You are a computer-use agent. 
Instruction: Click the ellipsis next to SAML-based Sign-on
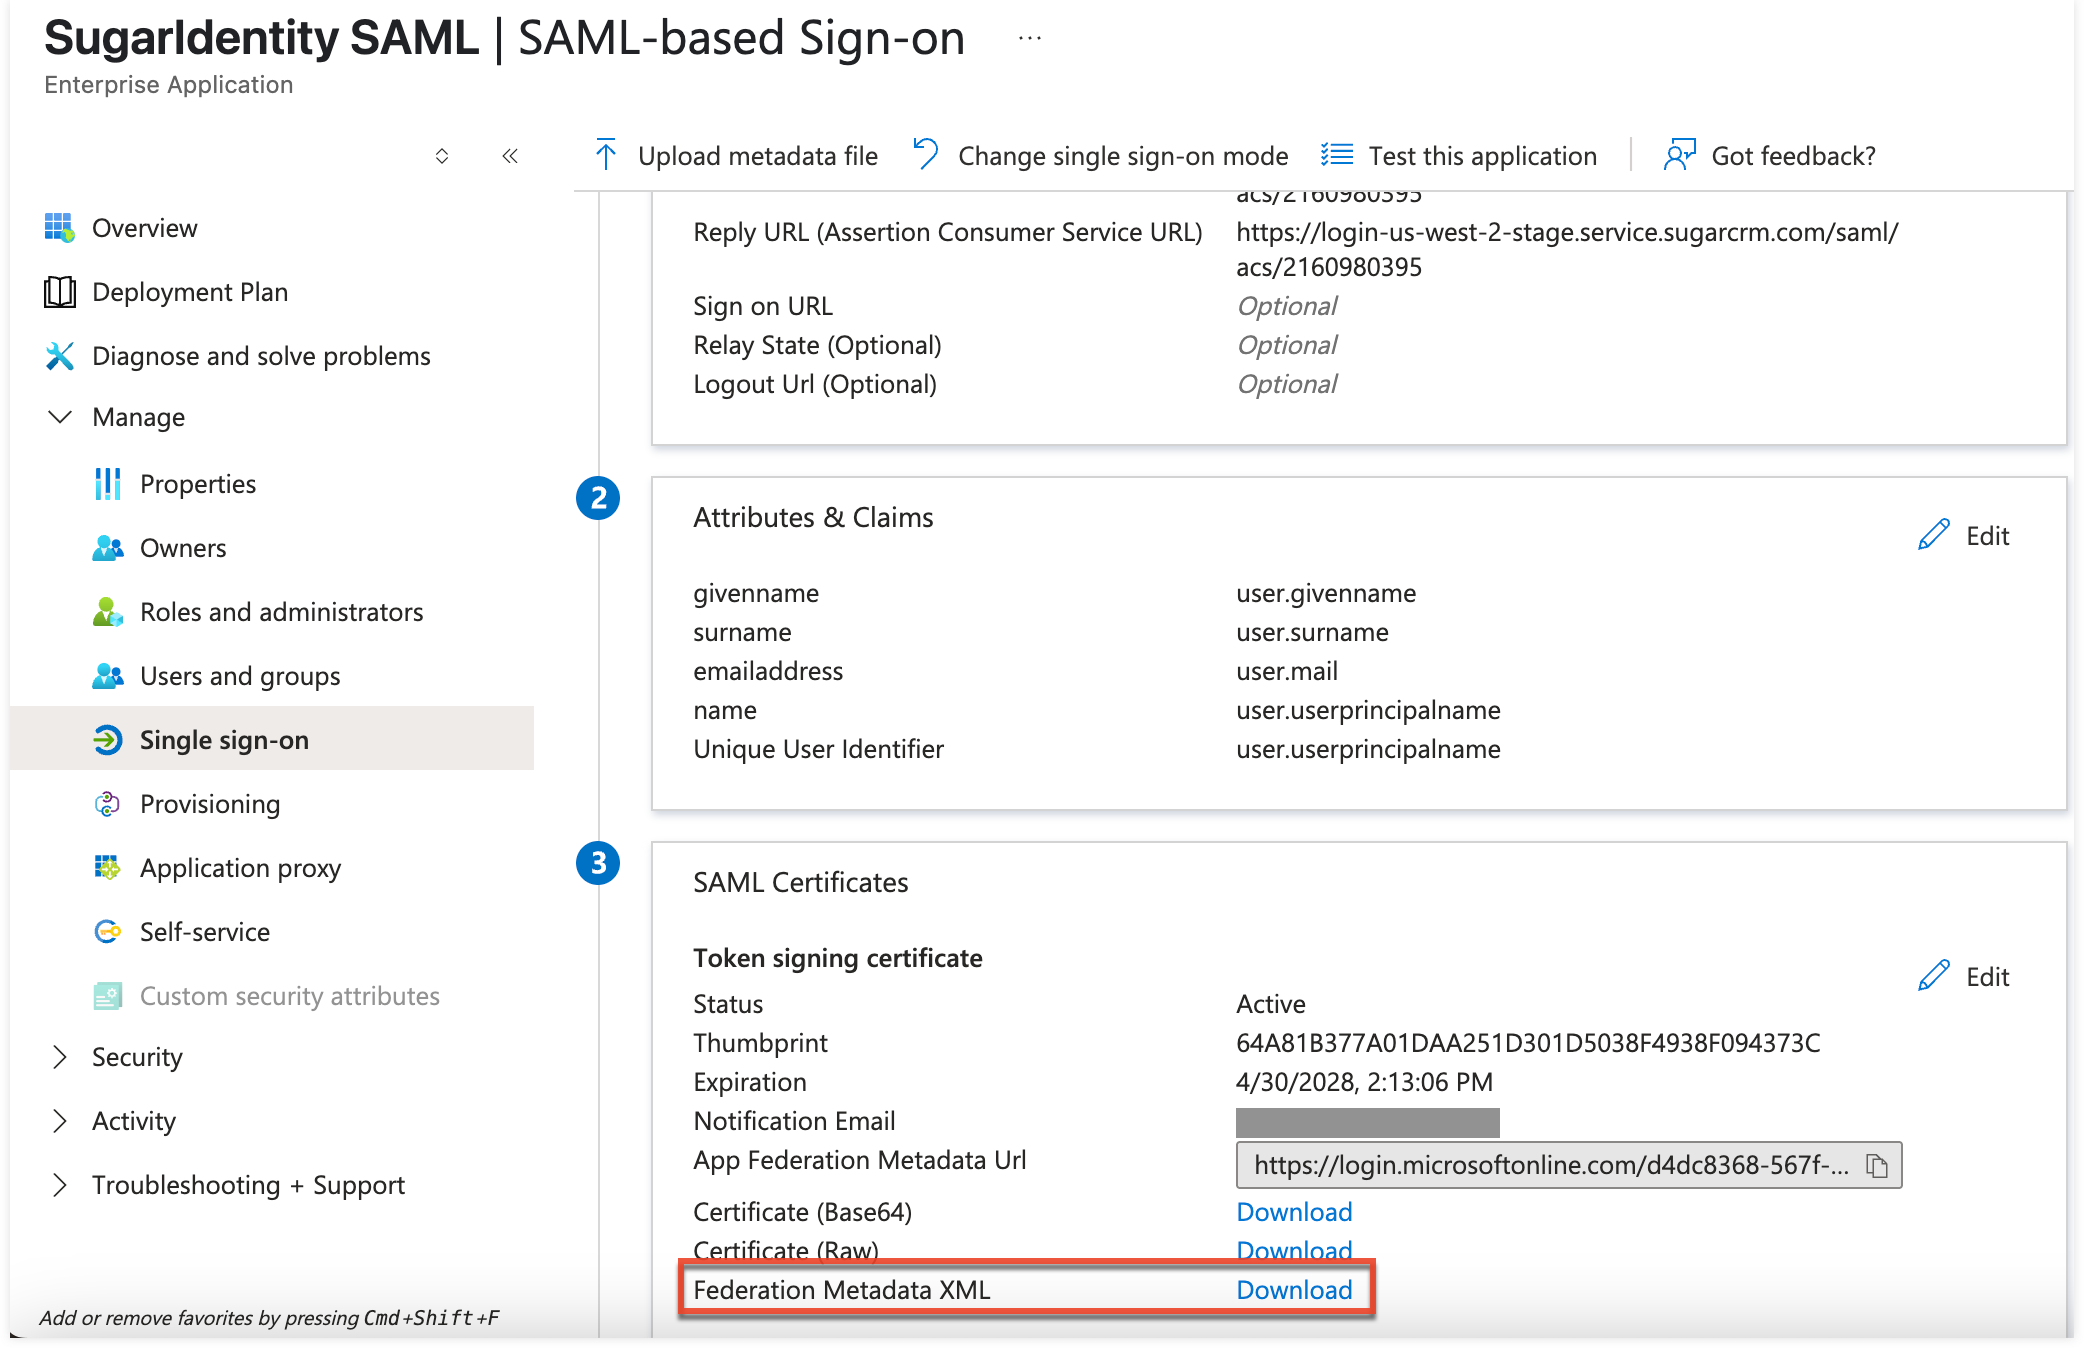(x=1028, y=38)
